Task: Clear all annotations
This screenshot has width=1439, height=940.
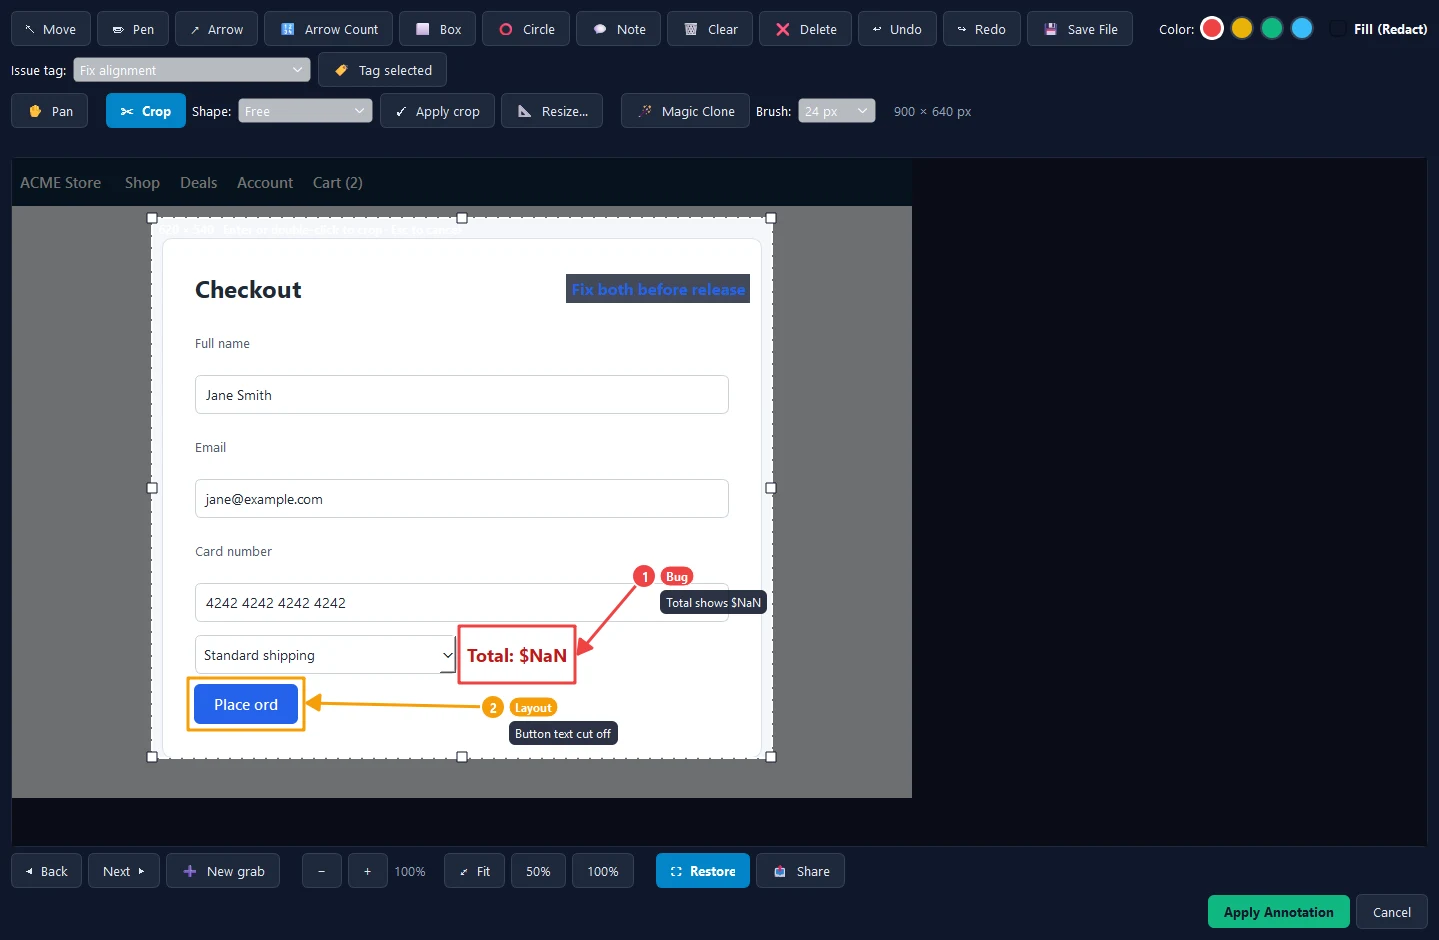Action: click(x=710, y=29)
